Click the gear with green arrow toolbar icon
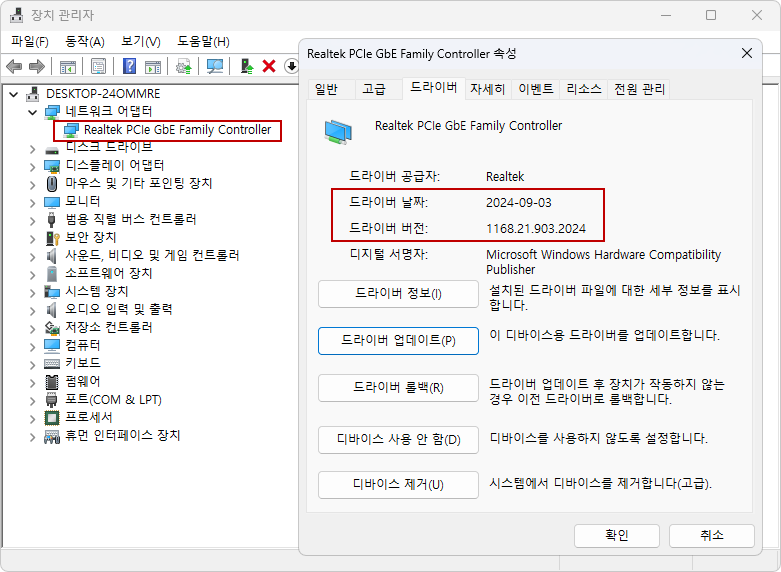 click(x=184, y=66)
